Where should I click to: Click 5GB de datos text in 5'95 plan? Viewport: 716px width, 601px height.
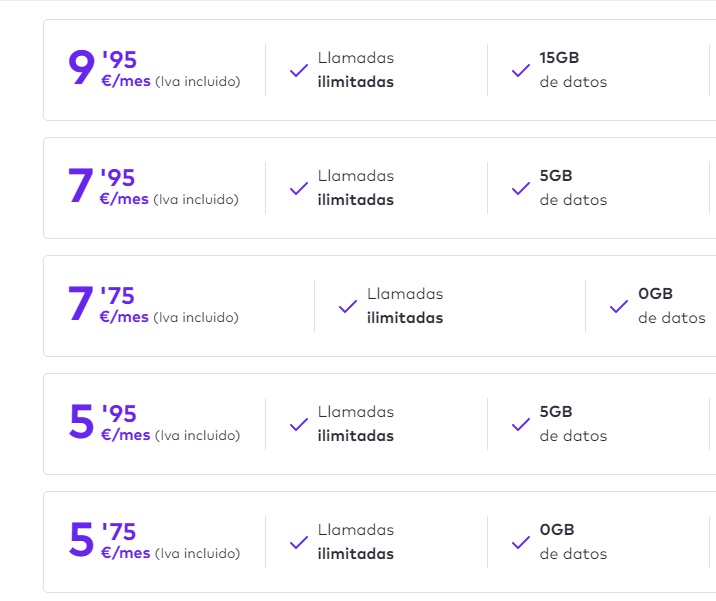coord(573,424)
